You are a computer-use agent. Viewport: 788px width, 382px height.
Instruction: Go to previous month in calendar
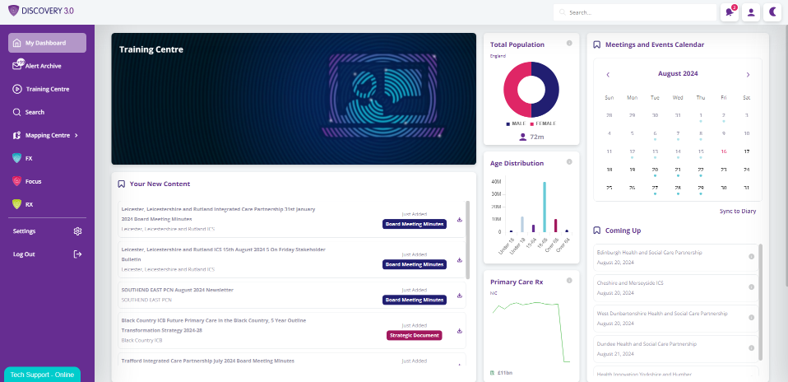(608, 74)
